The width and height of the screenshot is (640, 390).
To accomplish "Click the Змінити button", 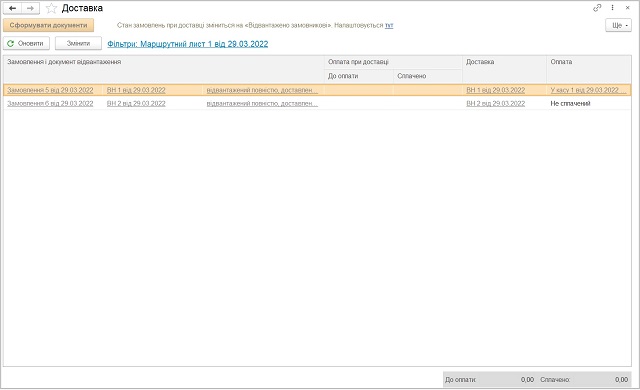I will (78, 43).
